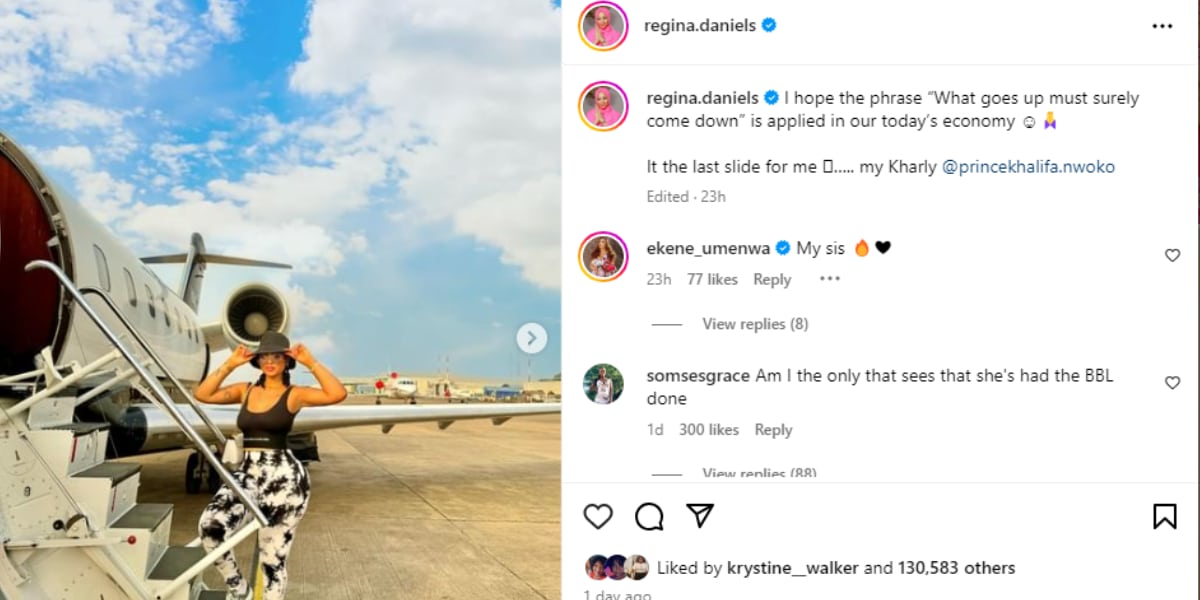The image size is (1200, 600).
Task: Open post options three-dot menu
Action: [1162, 26]
